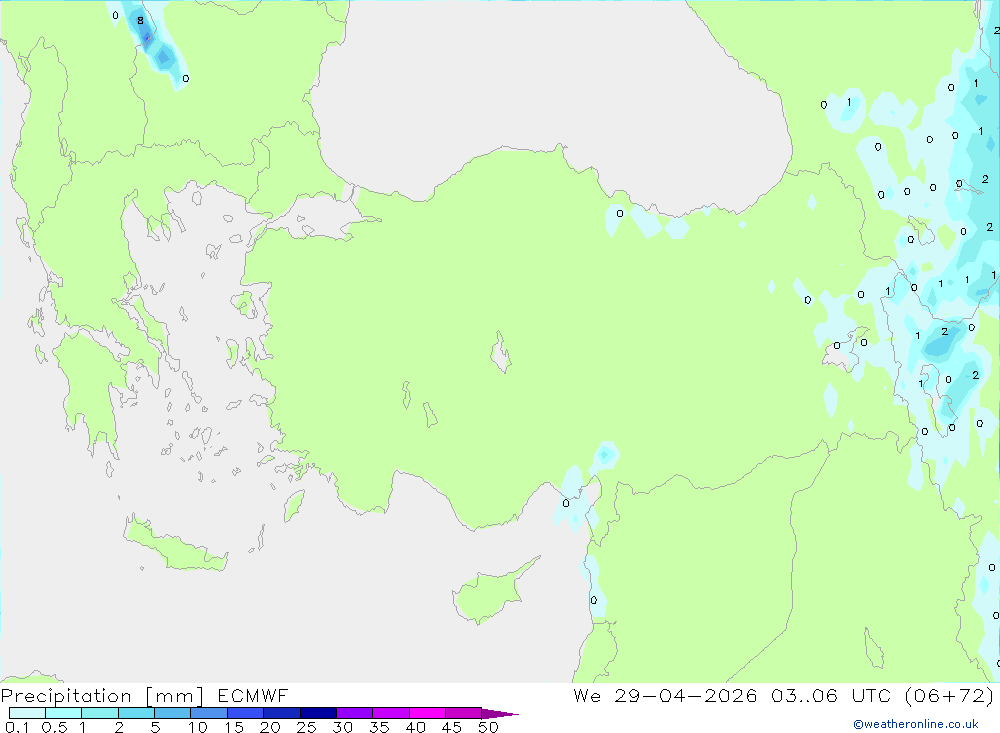
Task: Click the legend tick label "0.1"
Action: pos(17,727)
